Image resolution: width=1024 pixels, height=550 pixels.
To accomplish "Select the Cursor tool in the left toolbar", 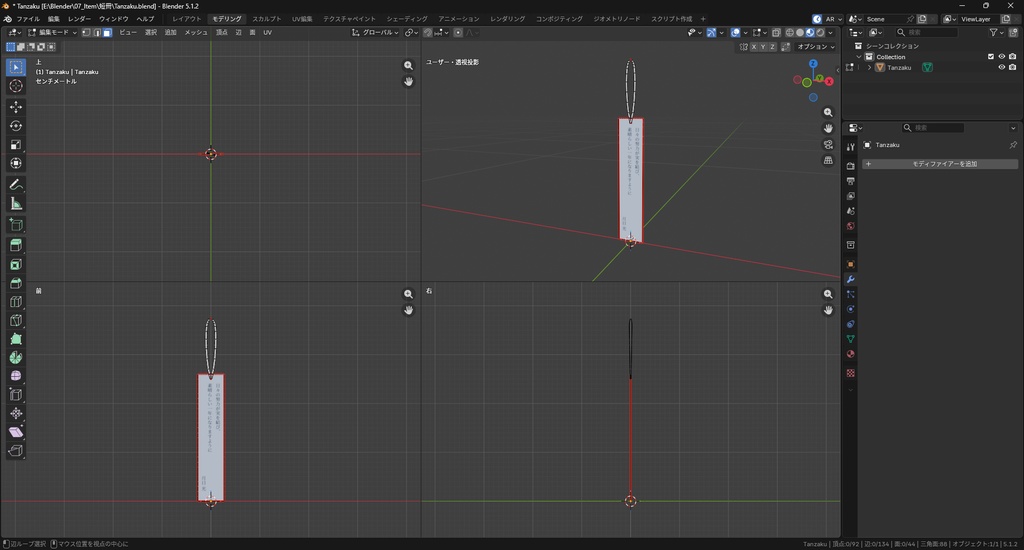I will point(16,86).
